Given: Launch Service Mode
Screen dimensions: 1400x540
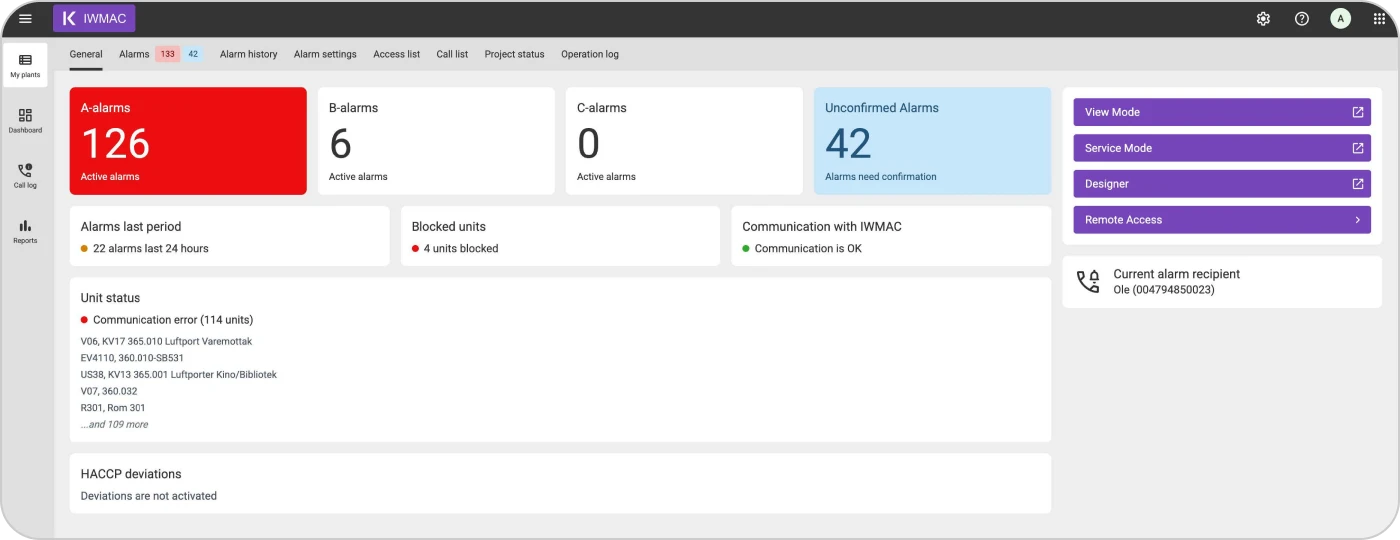Looking at the screenshot, I should point(1221,148).
